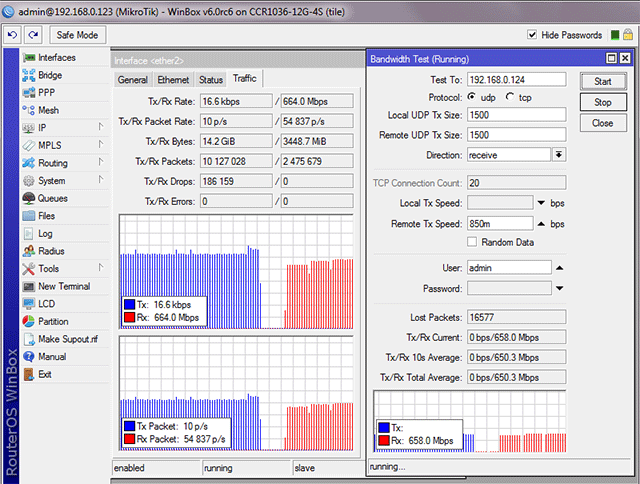Viewport: 640px width, 484px height.
Task: Launch New Terminal via its icon
Action: coord(29,286)
